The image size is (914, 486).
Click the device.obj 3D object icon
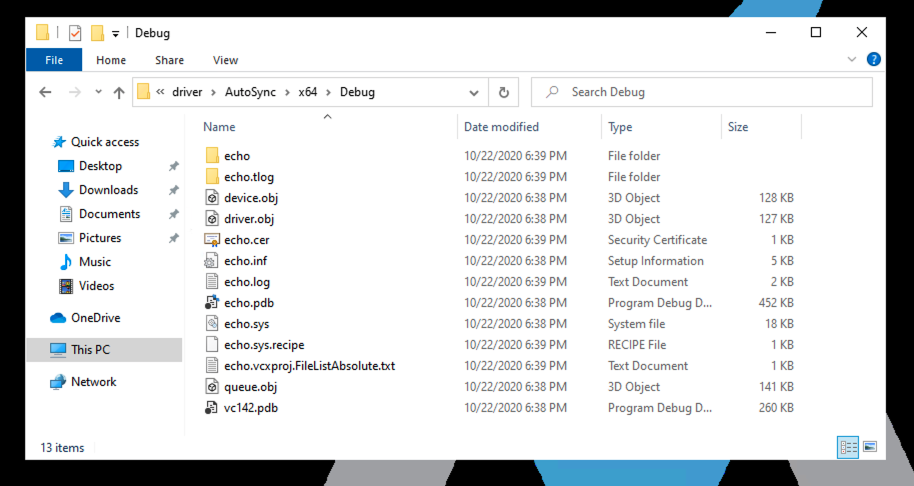click(211, 198)
